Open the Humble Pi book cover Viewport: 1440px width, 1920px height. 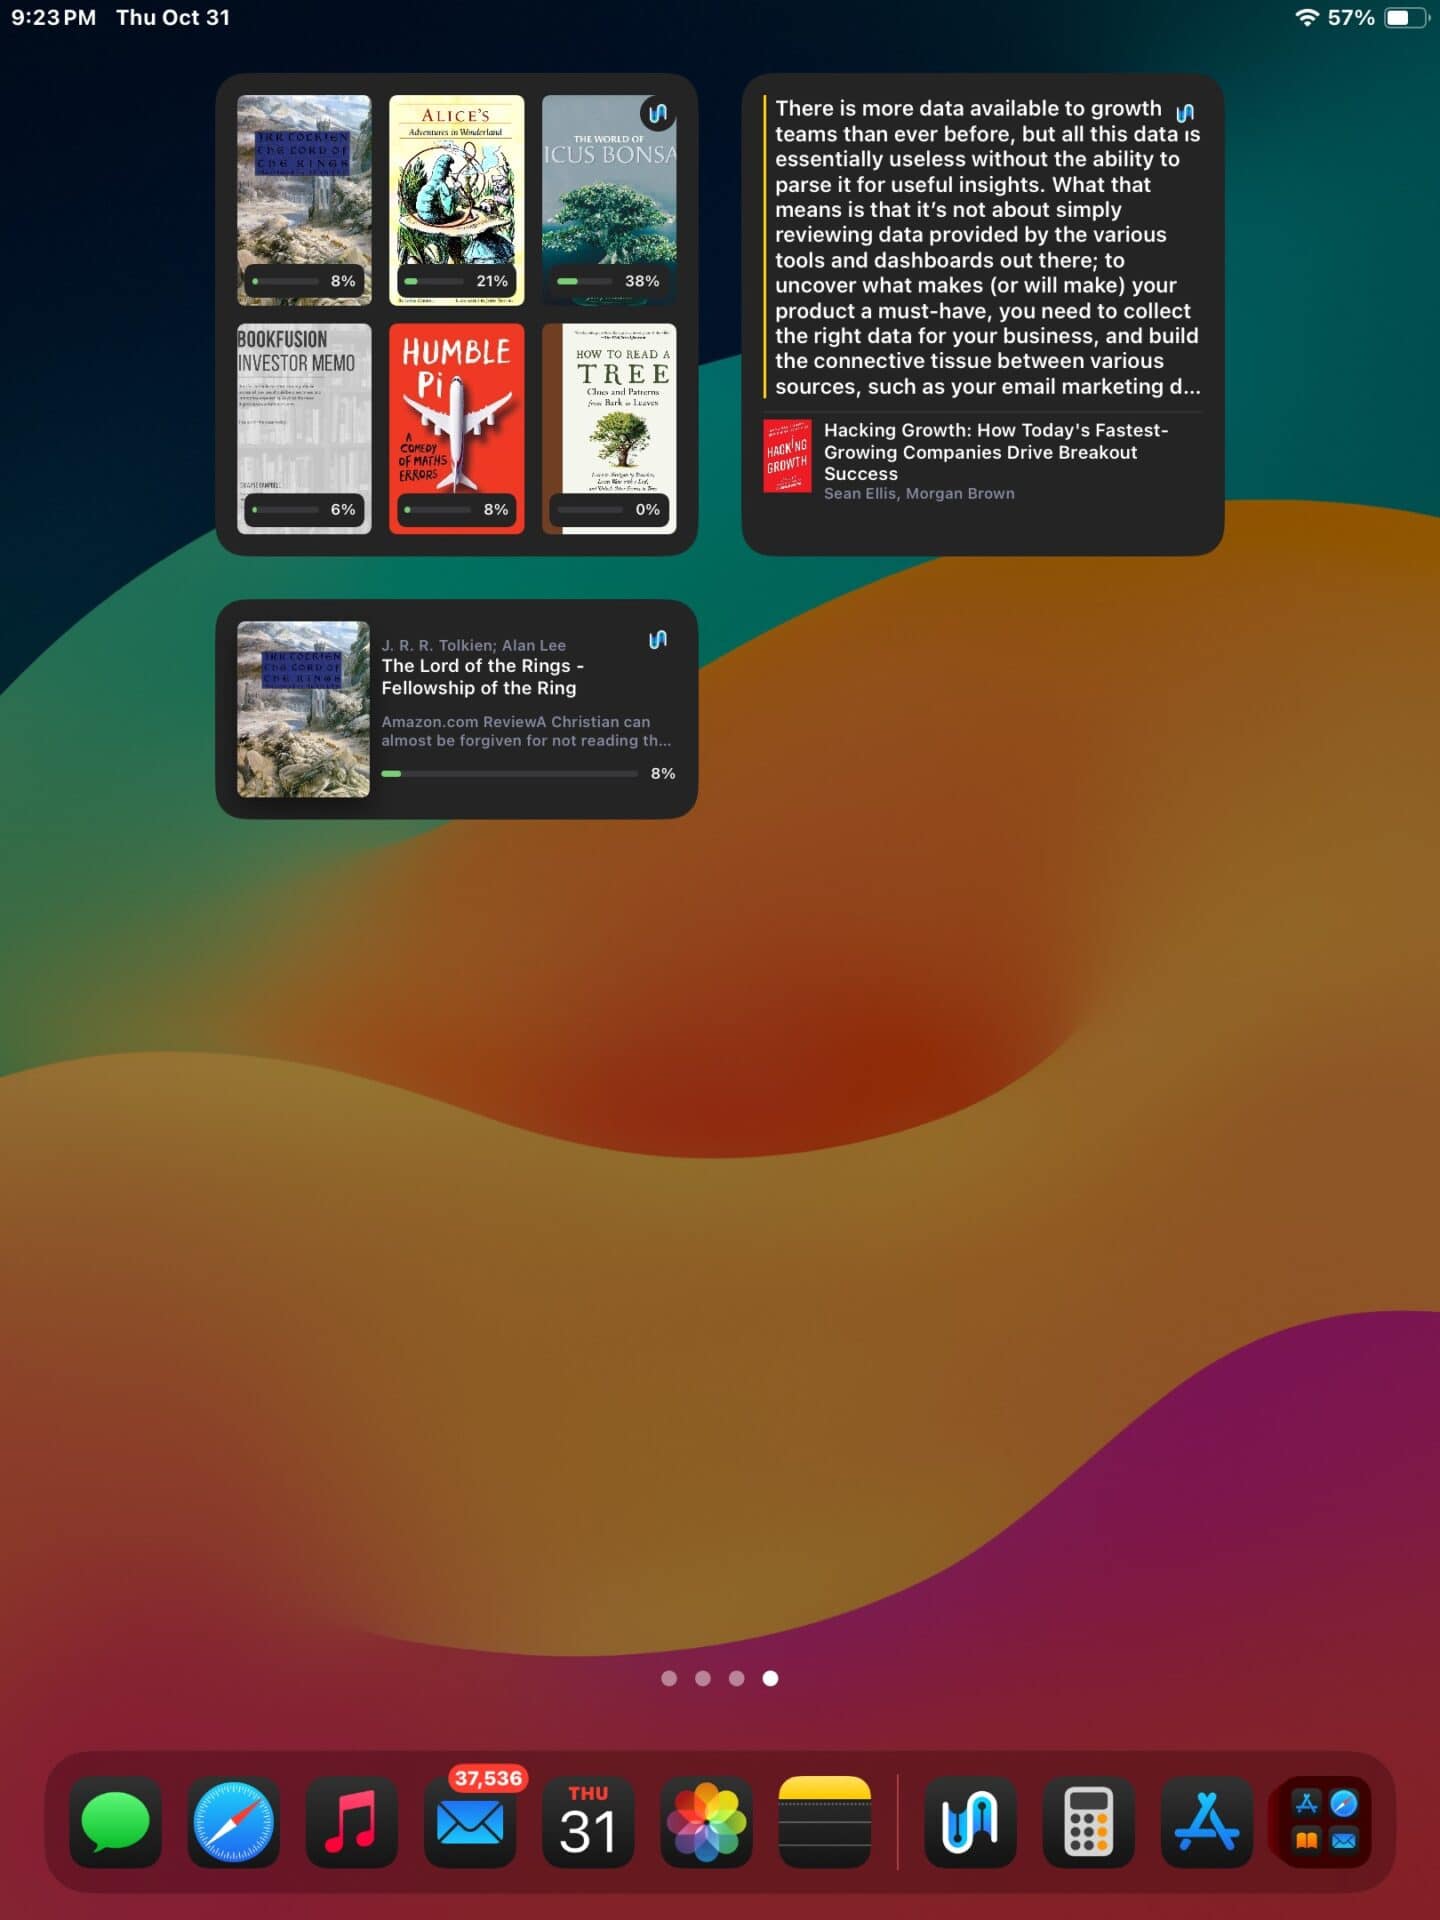tap(456, 420)
